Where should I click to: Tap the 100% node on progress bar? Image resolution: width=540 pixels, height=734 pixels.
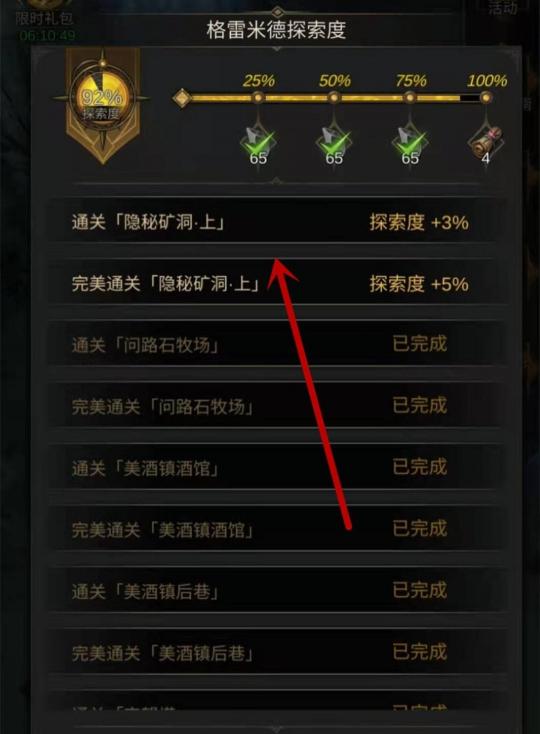pos(486,98)
